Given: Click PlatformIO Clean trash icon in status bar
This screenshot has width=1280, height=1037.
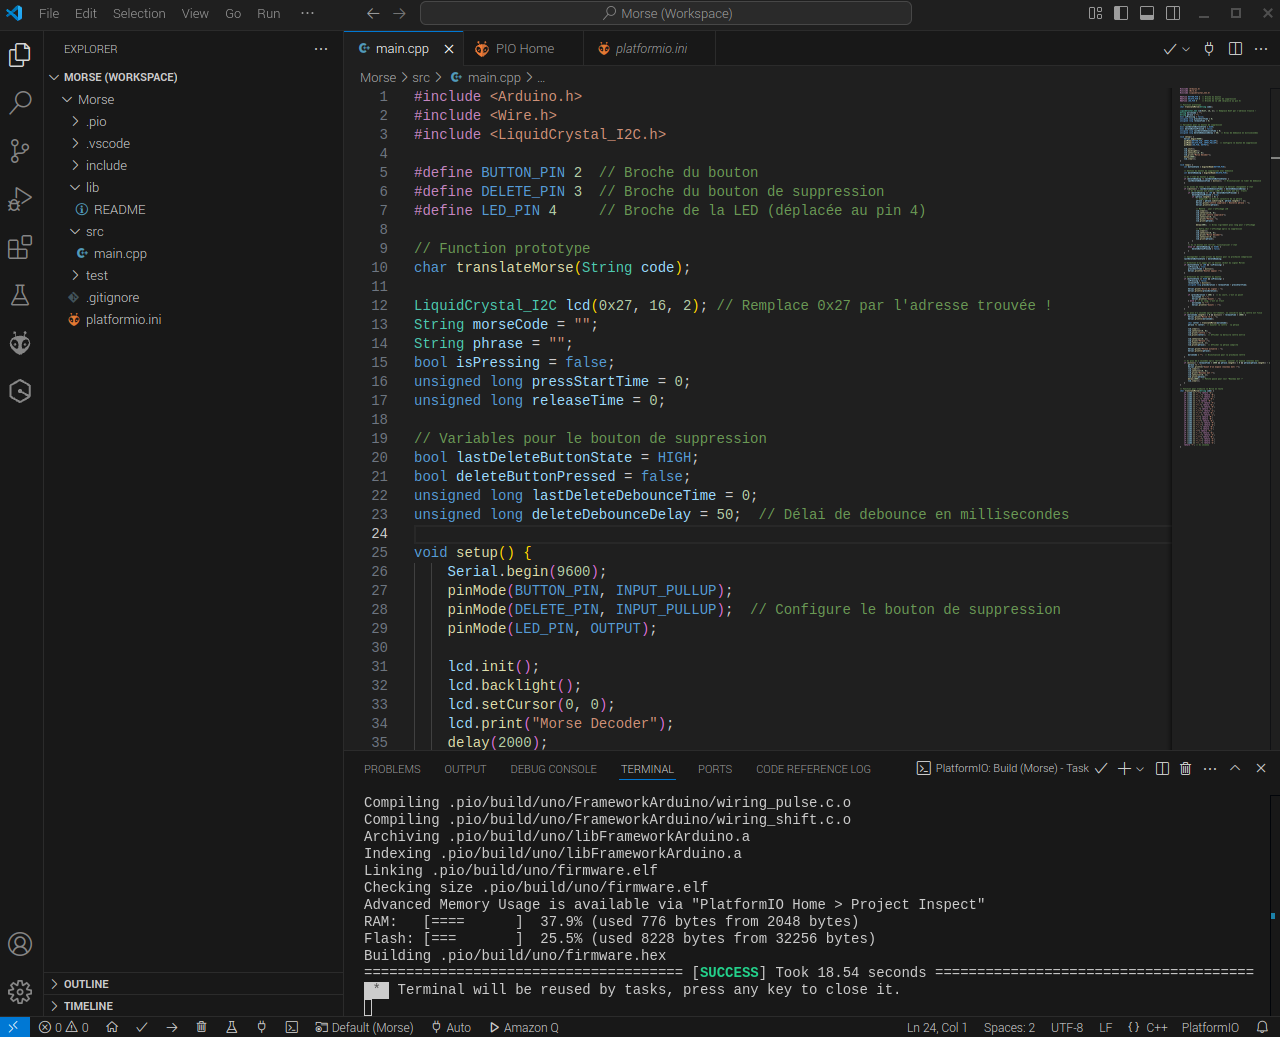Looking at the screenshot, I should 201,1027.
